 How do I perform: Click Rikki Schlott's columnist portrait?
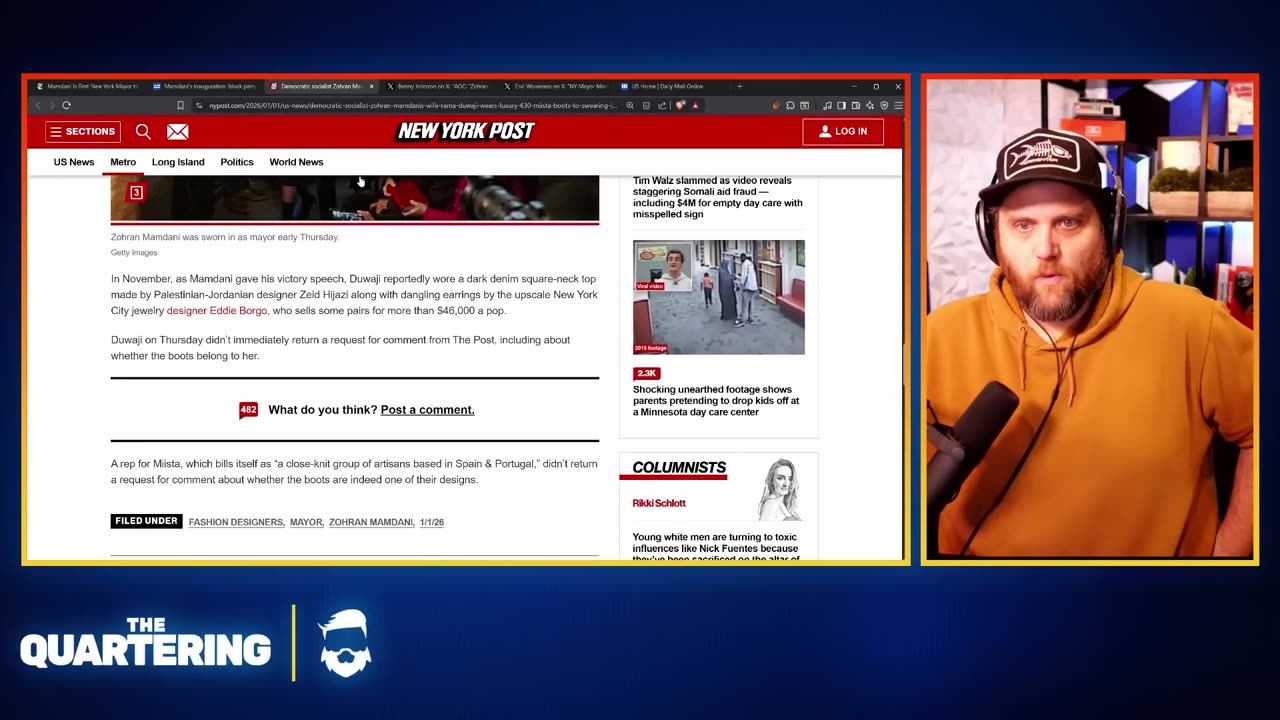(x=781, y=490)
